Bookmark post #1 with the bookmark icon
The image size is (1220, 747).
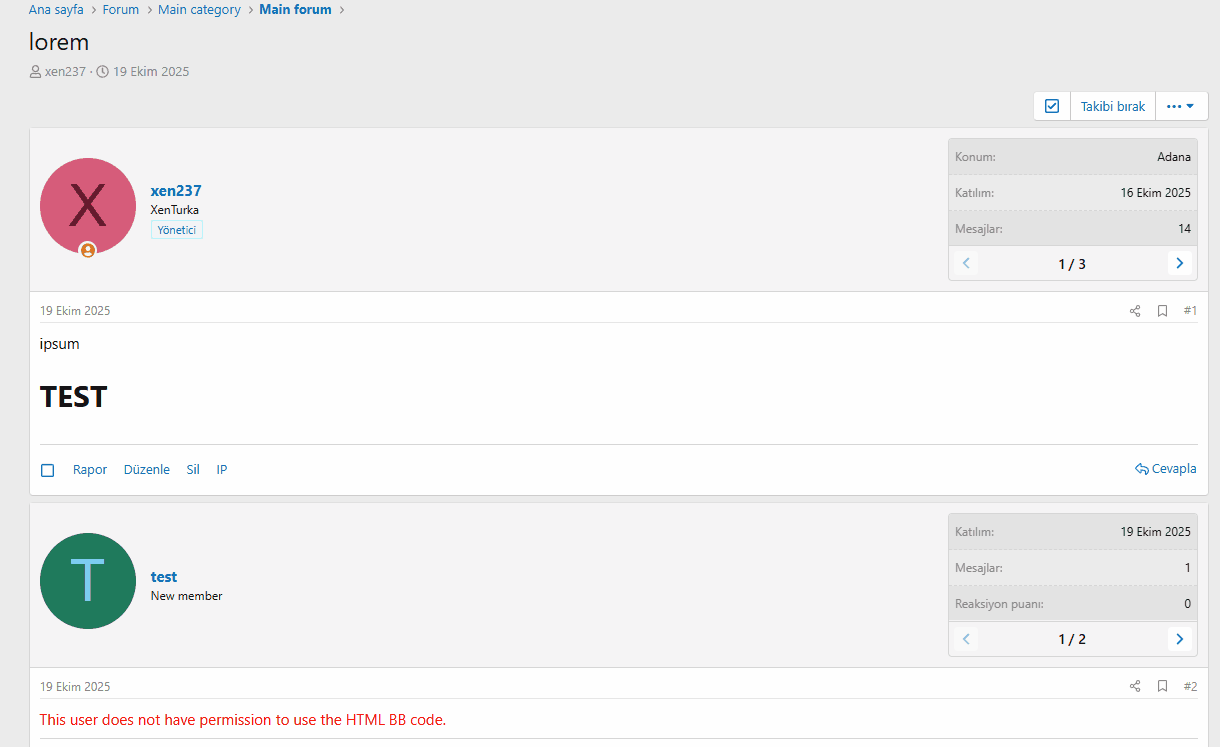pos(1162,310)
